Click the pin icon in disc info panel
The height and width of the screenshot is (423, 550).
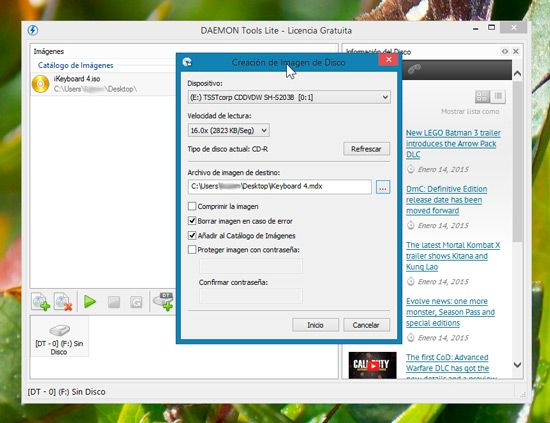click(505, 52)
